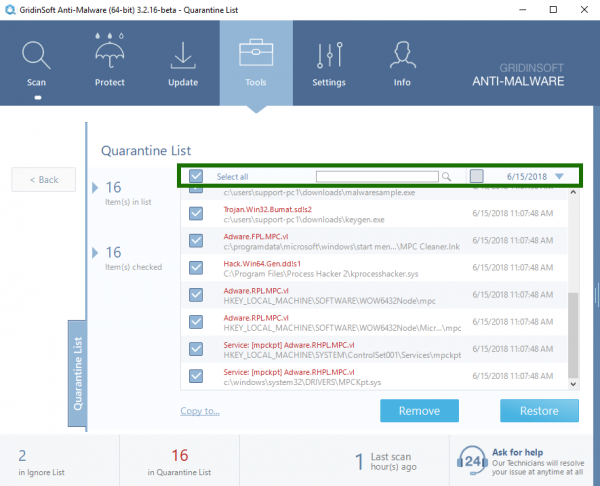Open the Info person icon
Screen dimensions: 600x486
tap(403, 55)
